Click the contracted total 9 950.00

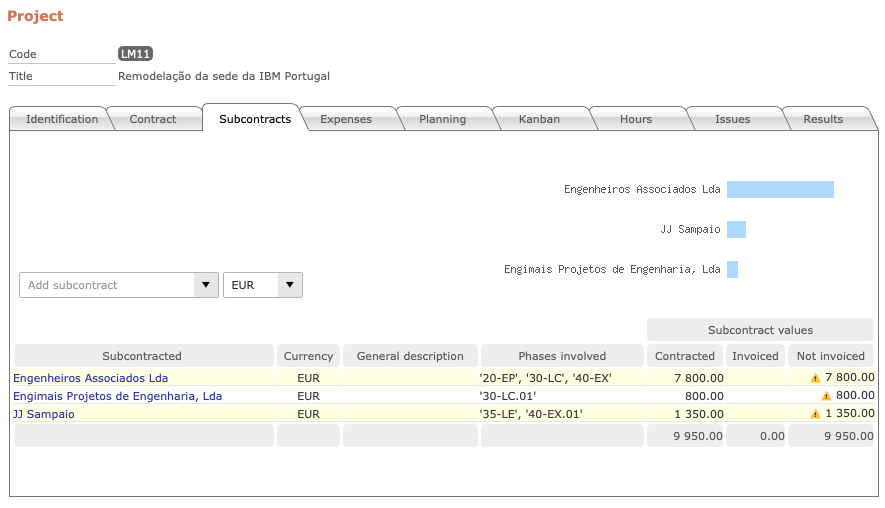pyautogui.click(x=698, y=436)
